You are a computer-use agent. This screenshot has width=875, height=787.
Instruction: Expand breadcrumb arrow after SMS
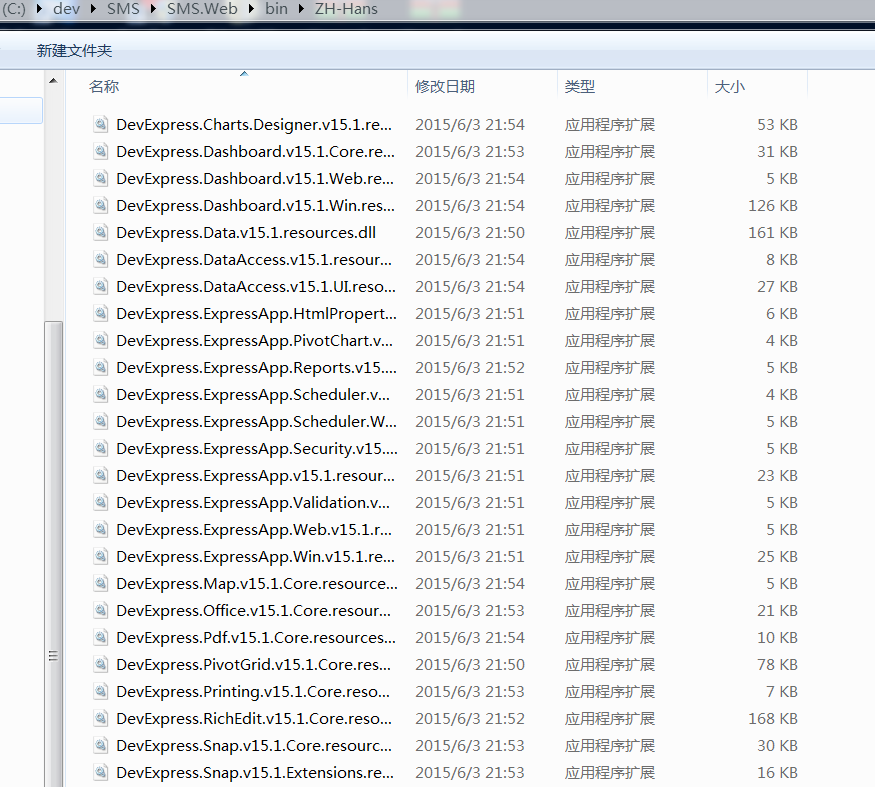153,9
